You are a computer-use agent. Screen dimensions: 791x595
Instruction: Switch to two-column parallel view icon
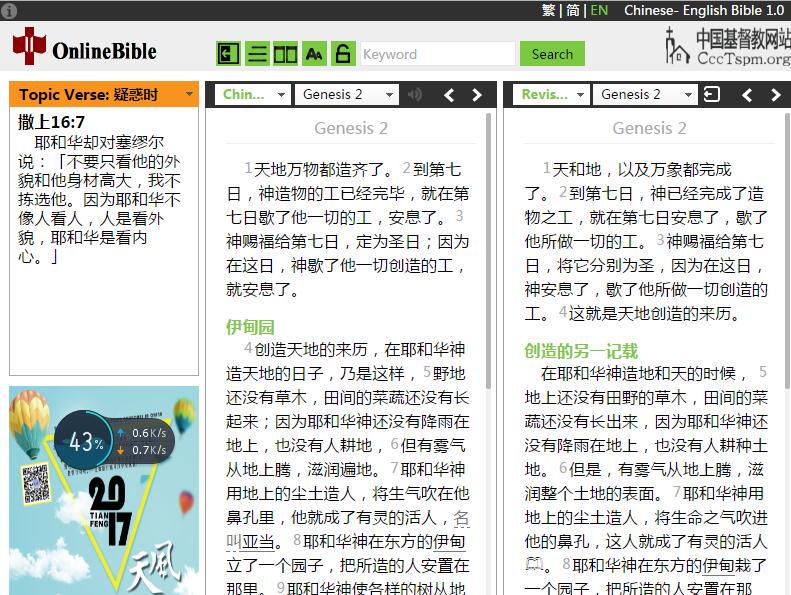tap(285, 53)
